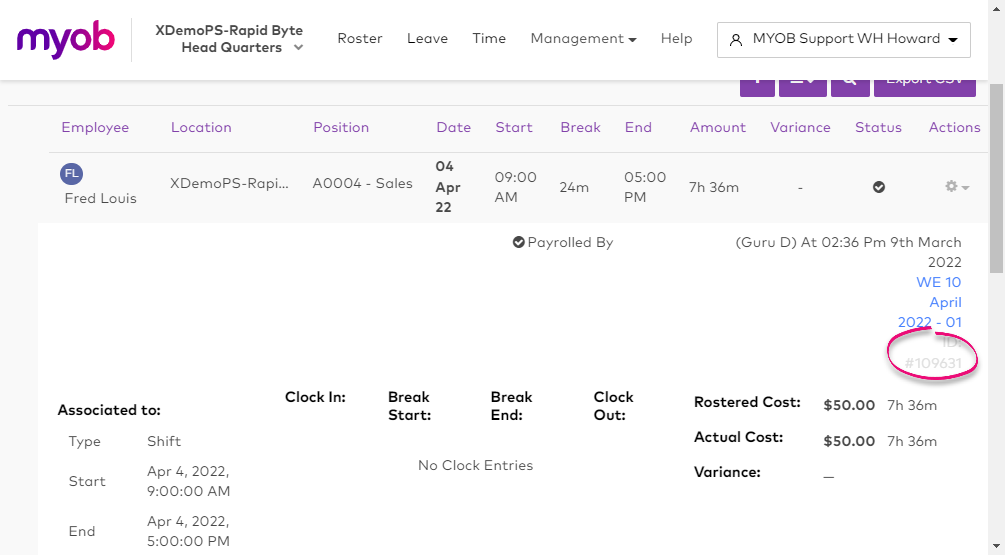The image size is (1005, 555).
Task: Click the check icon beside Payrolled By
Action: 518,242
